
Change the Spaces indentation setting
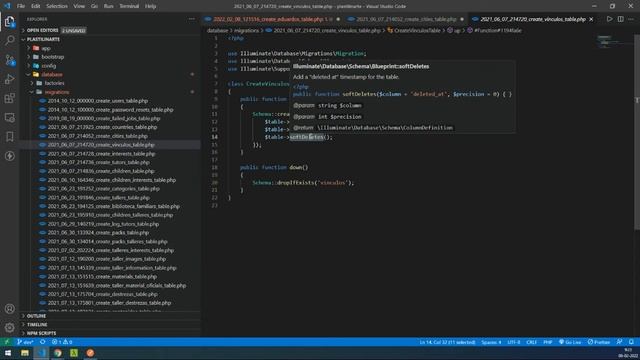tap(491, 342)
